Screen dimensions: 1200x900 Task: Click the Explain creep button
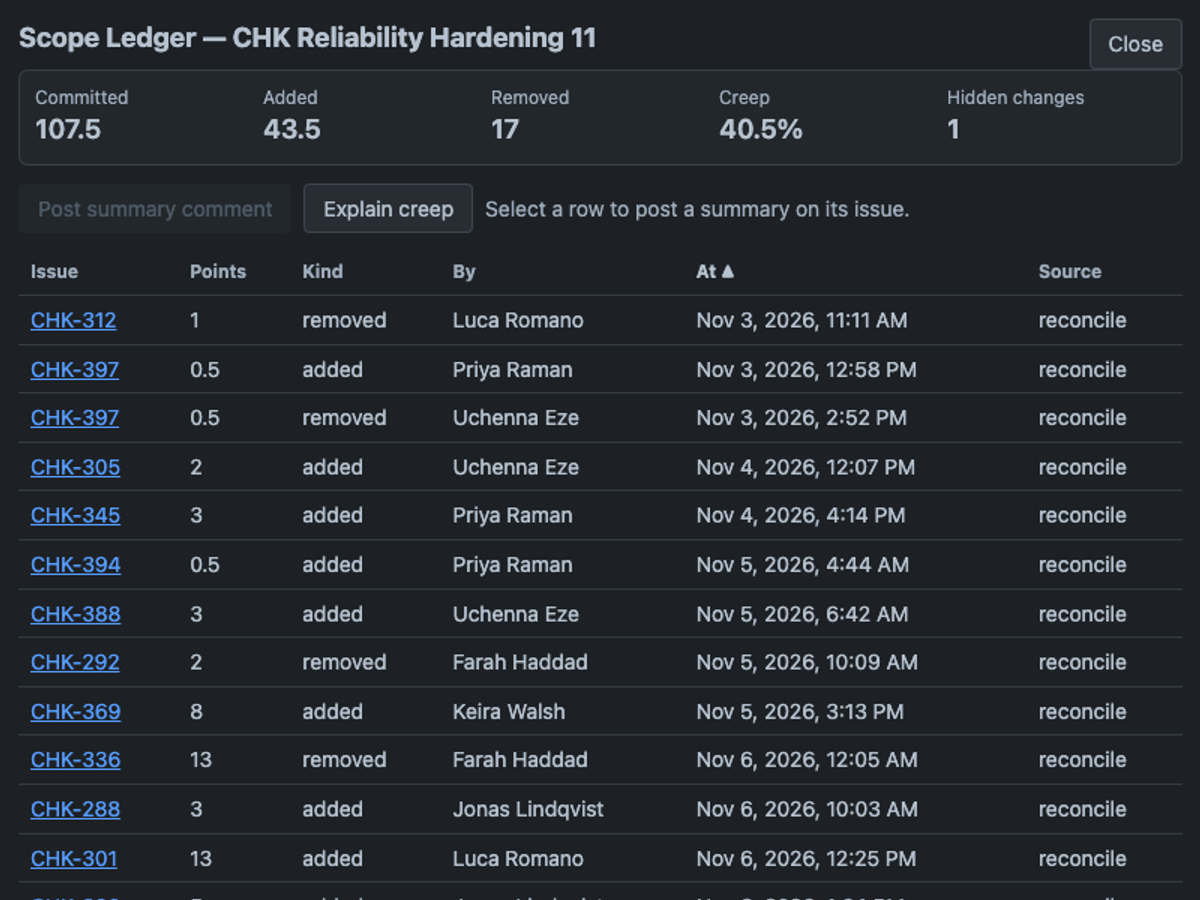click(x=388, y=209)
